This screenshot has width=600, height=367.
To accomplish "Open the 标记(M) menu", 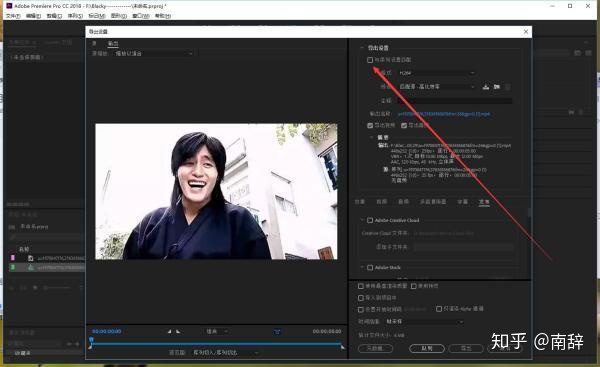I will coord(97,16).
